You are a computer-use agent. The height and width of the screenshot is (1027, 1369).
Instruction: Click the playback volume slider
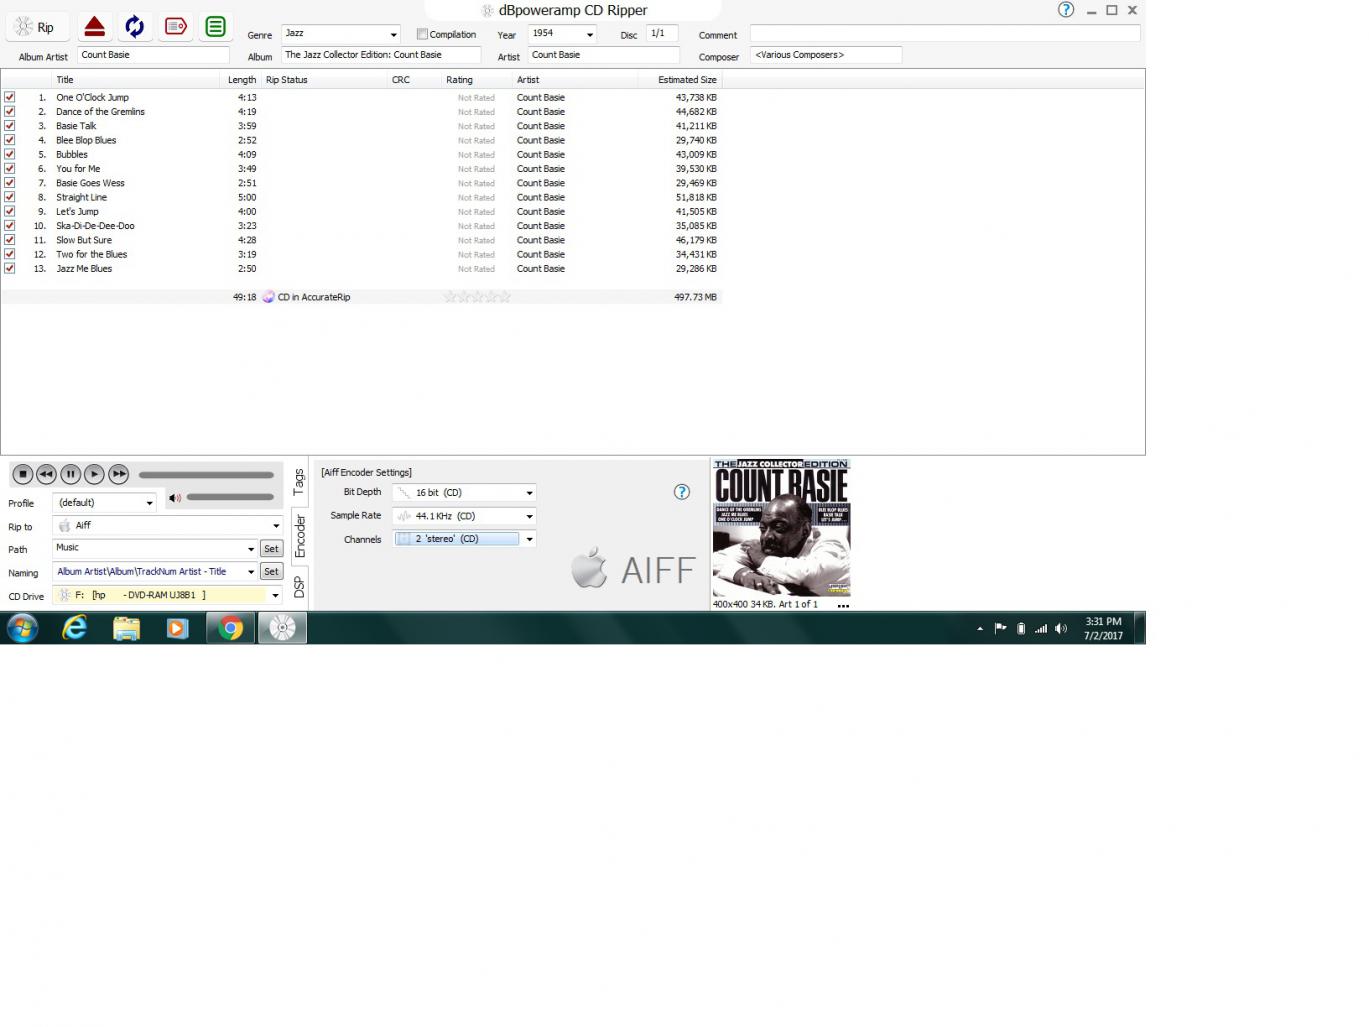230,497
